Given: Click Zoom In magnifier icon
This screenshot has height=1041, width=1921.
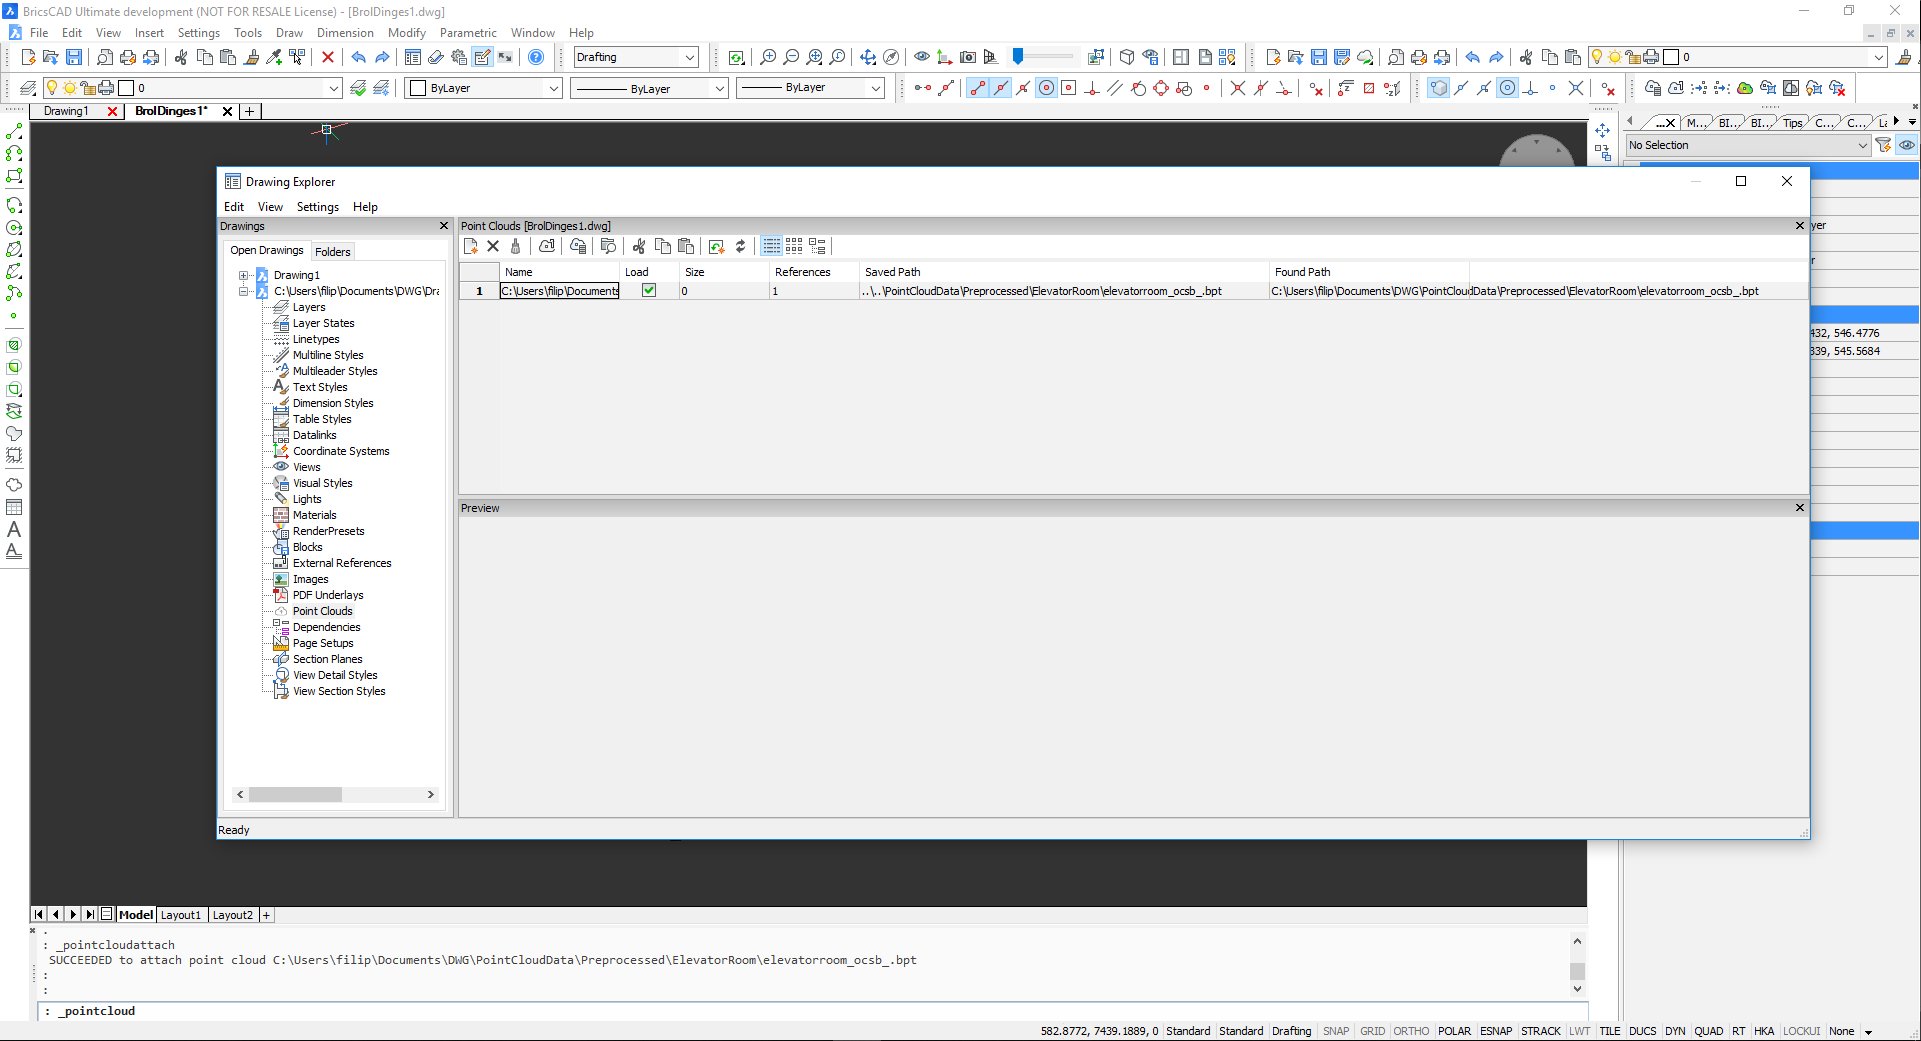Looking at the screenshot, I should tap(768, 57).
